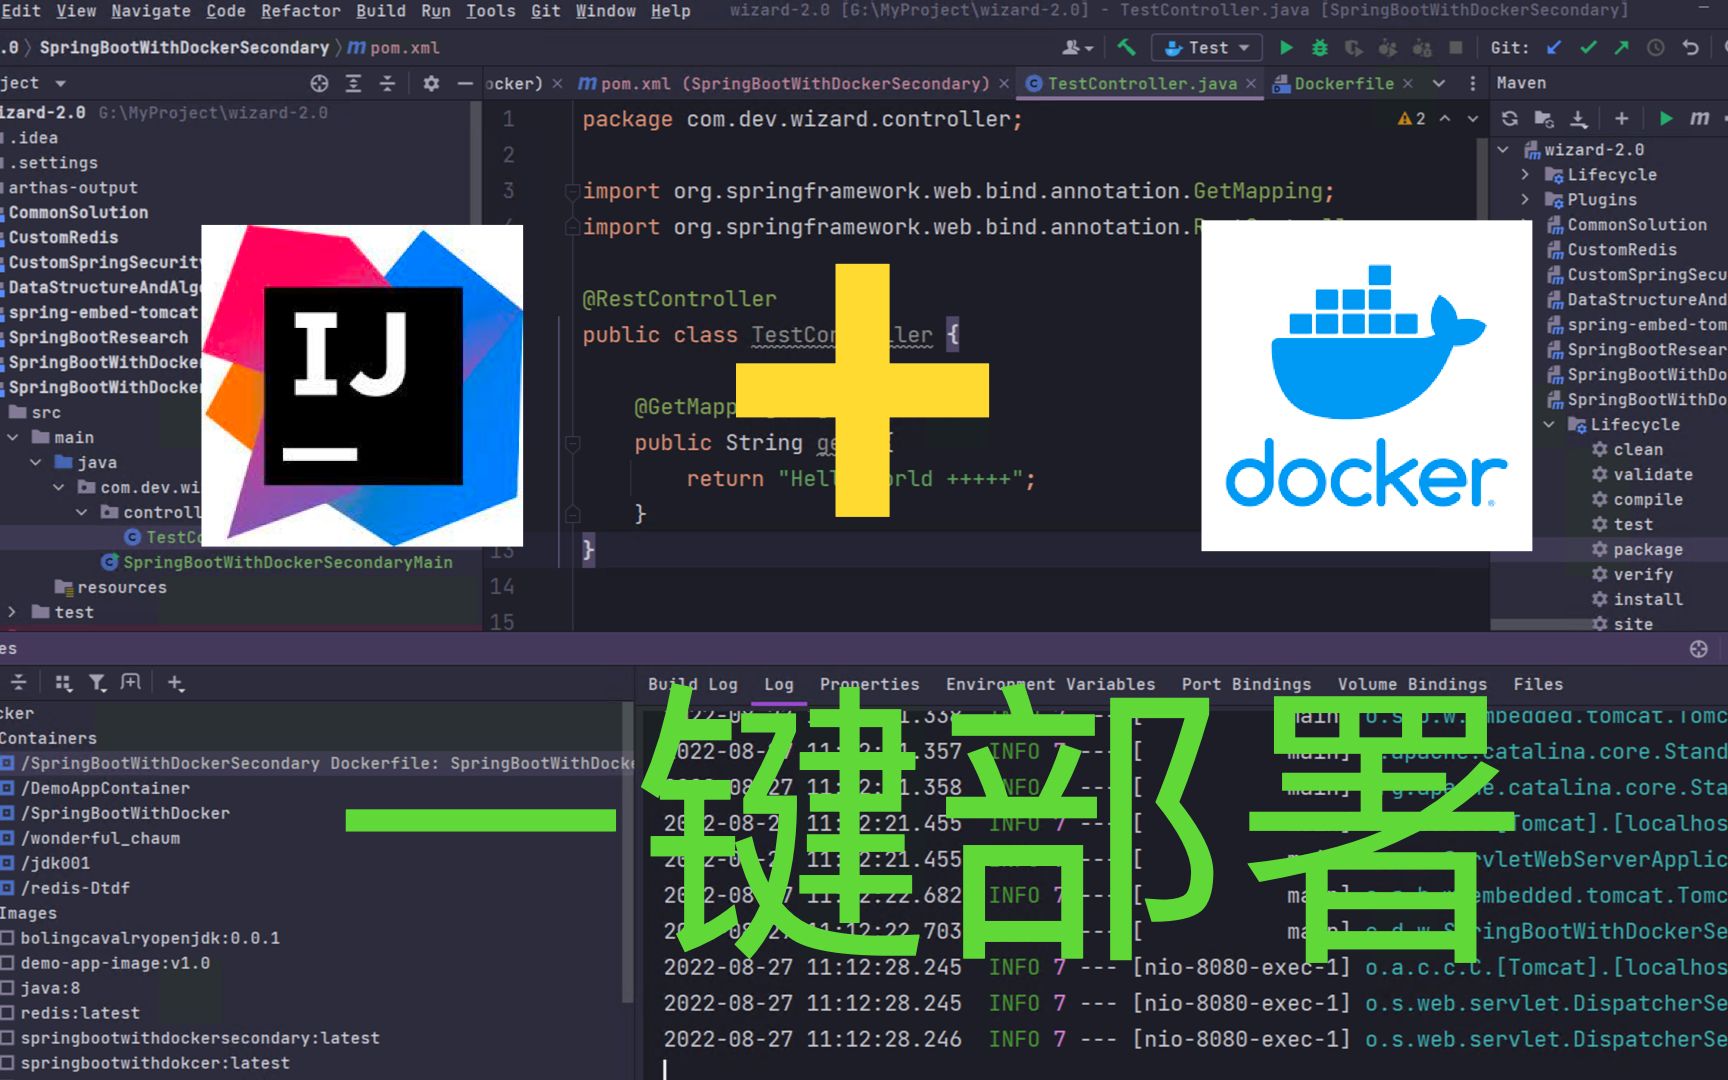1728x1080 pixels.
Task: Run the Test configuration with the green play icon
Action: 1286,47
